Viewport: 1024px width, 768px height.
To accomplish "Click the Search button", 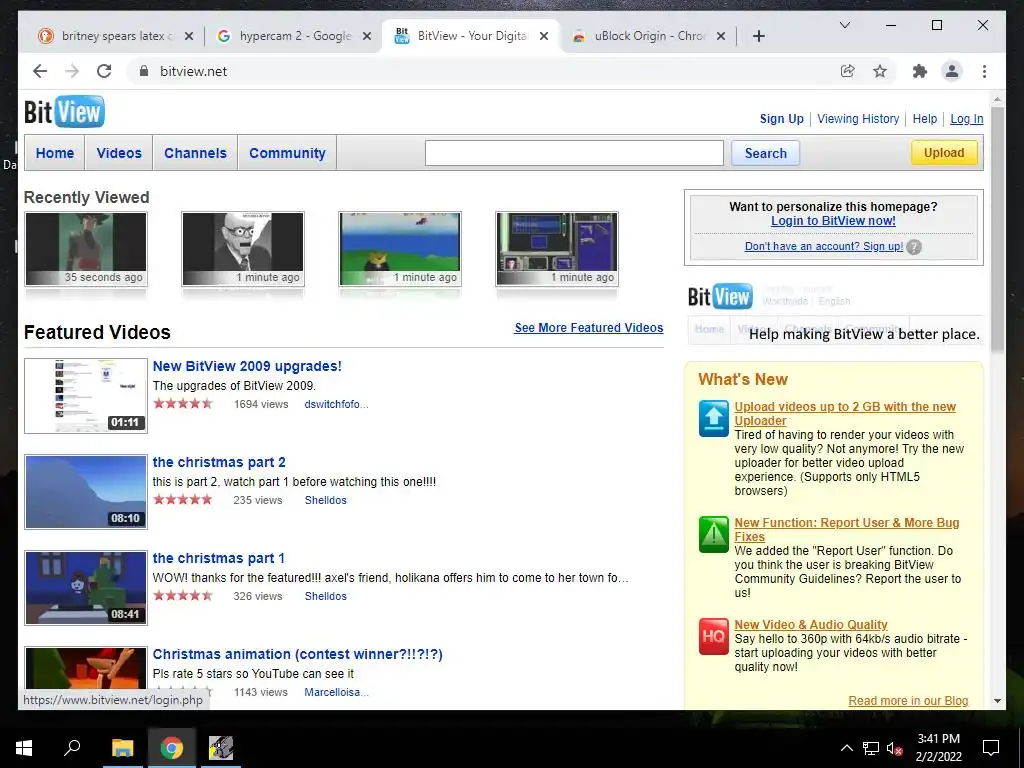I will tap(765, 153).
